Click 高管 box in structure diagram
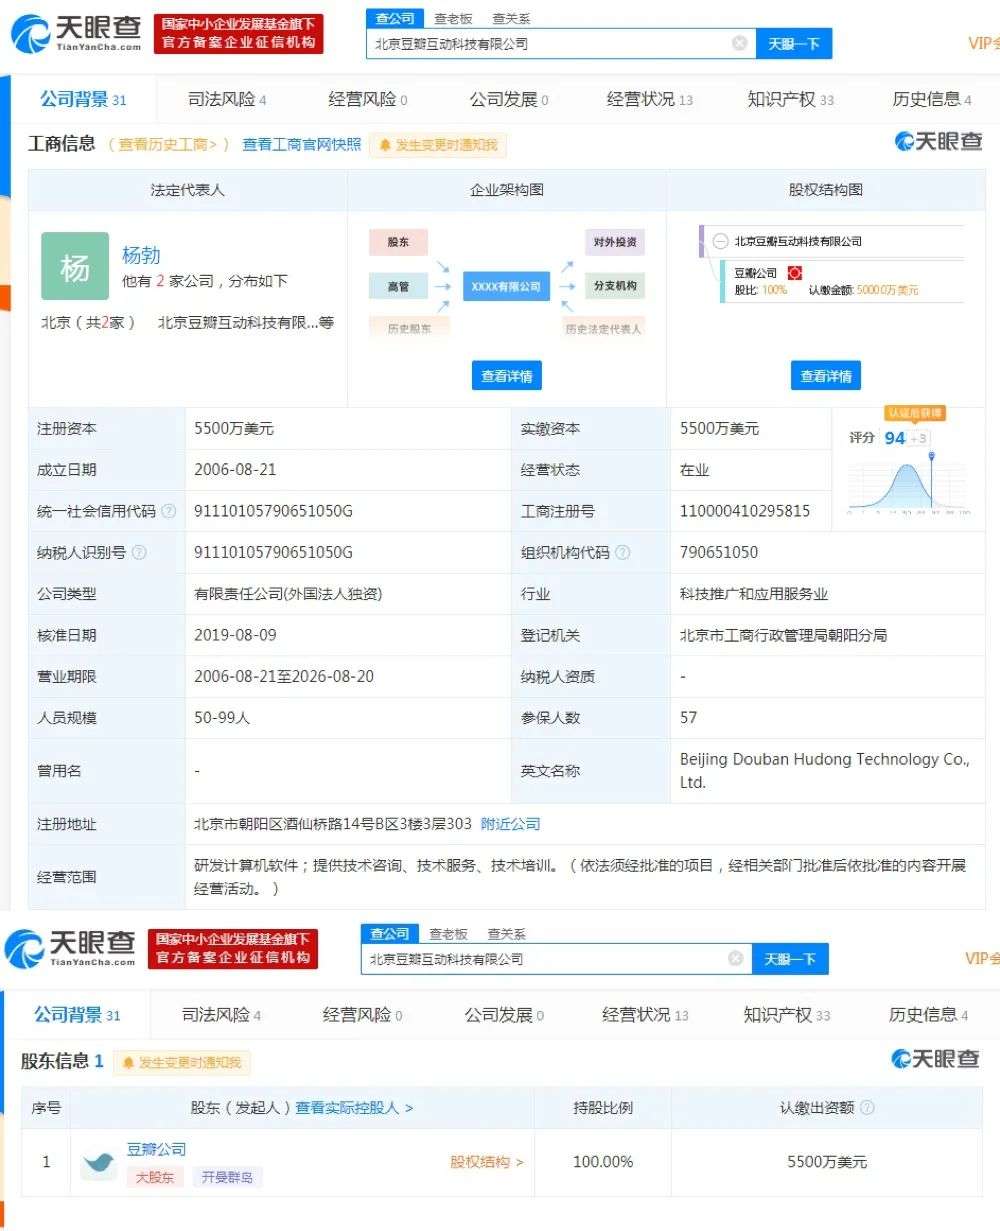The height and width of the screenshot is (1231, 1000). [398, 286]
